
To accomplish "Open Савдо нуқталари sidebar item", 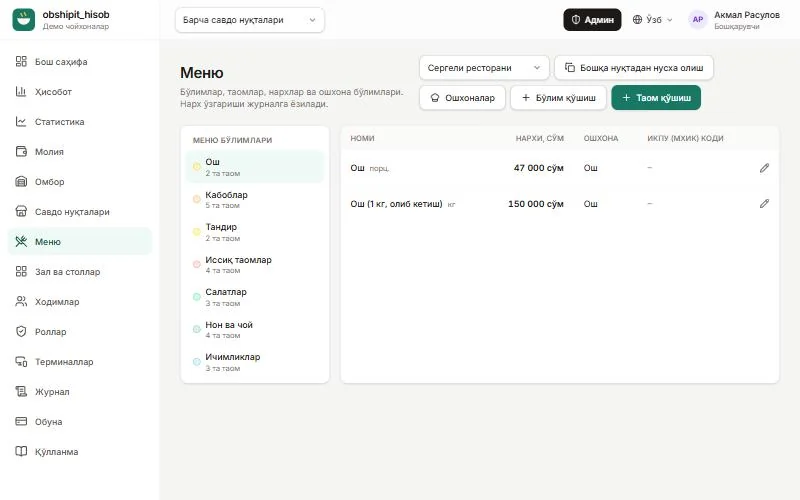I will coord(80,211).
